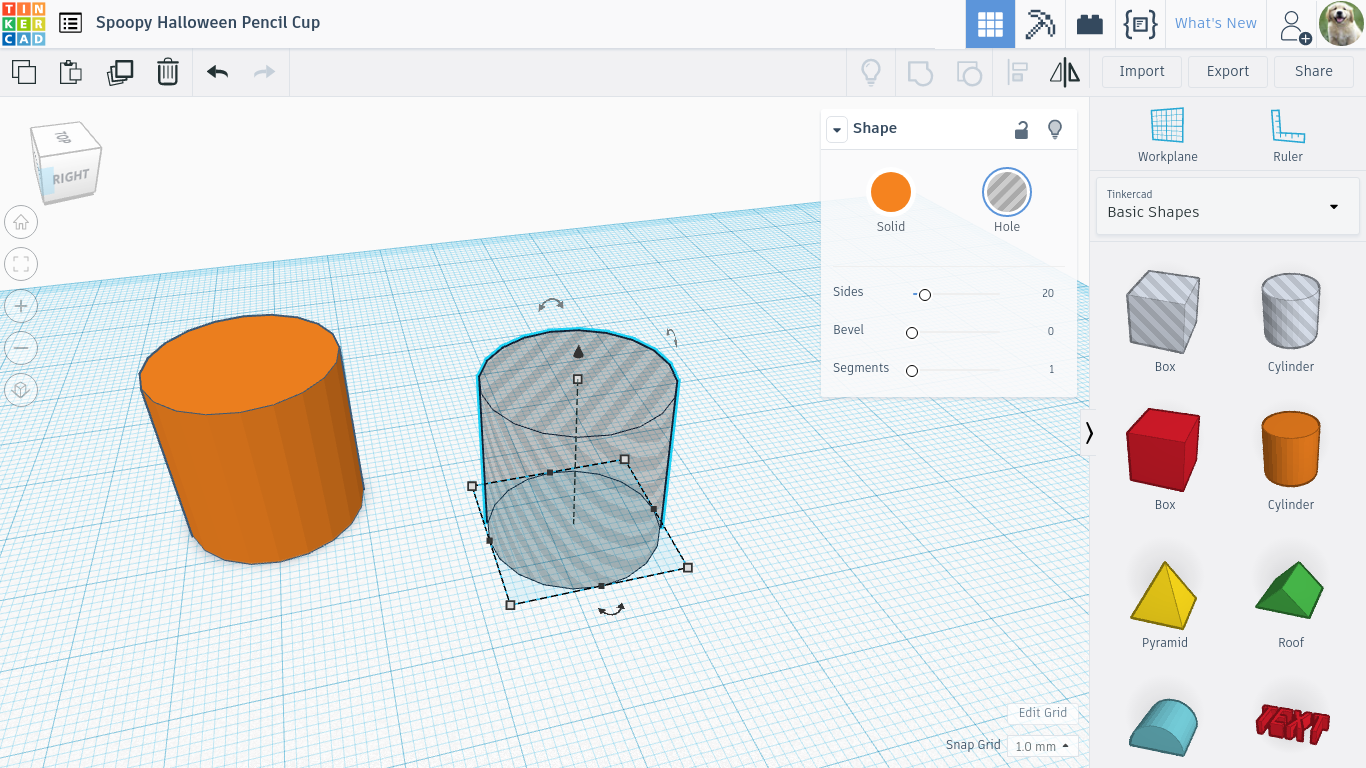Pick the yellow Pyramid shape
The height and width of the screenshot is (768, 1366).
point(1164,597)
